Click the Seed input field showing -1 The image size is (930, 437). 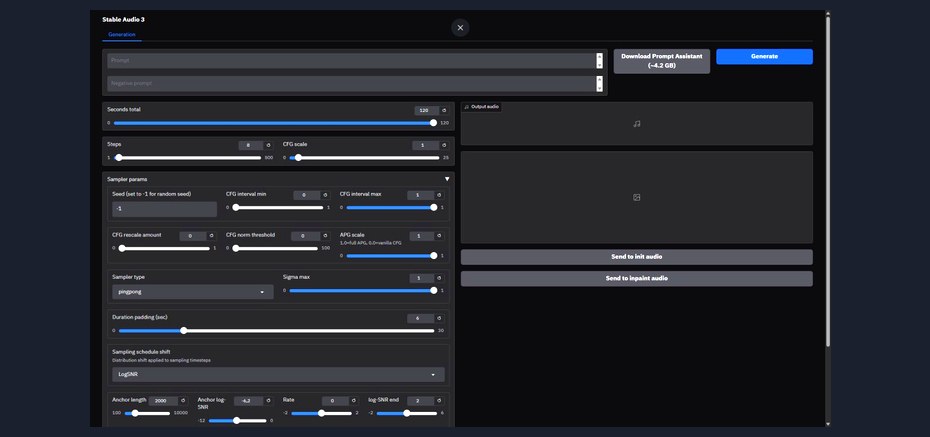(x=164, y=209)
